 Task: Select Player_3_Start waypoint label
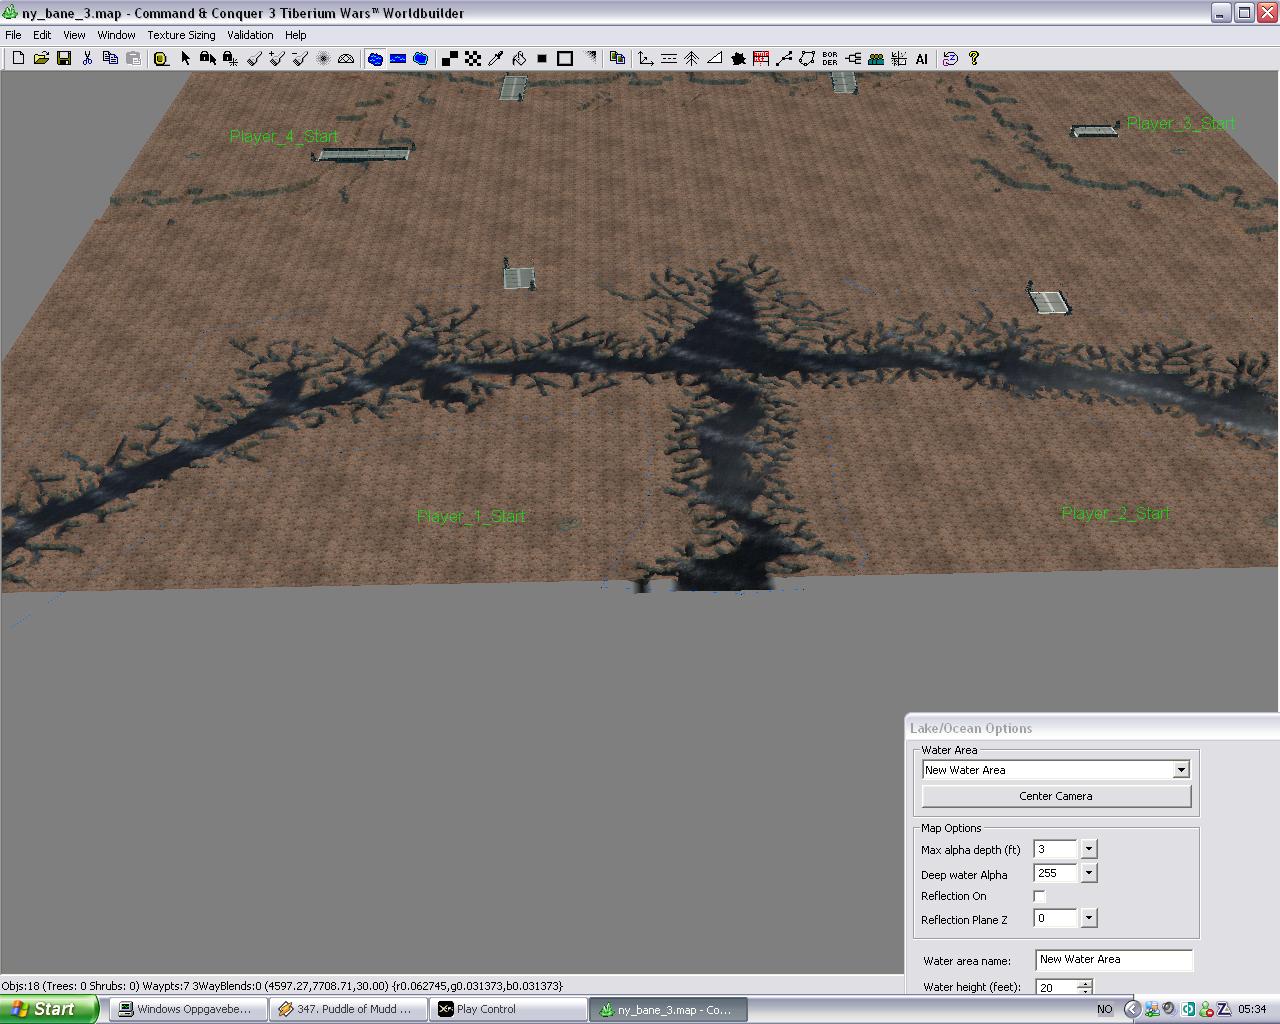click(1181, 123)
